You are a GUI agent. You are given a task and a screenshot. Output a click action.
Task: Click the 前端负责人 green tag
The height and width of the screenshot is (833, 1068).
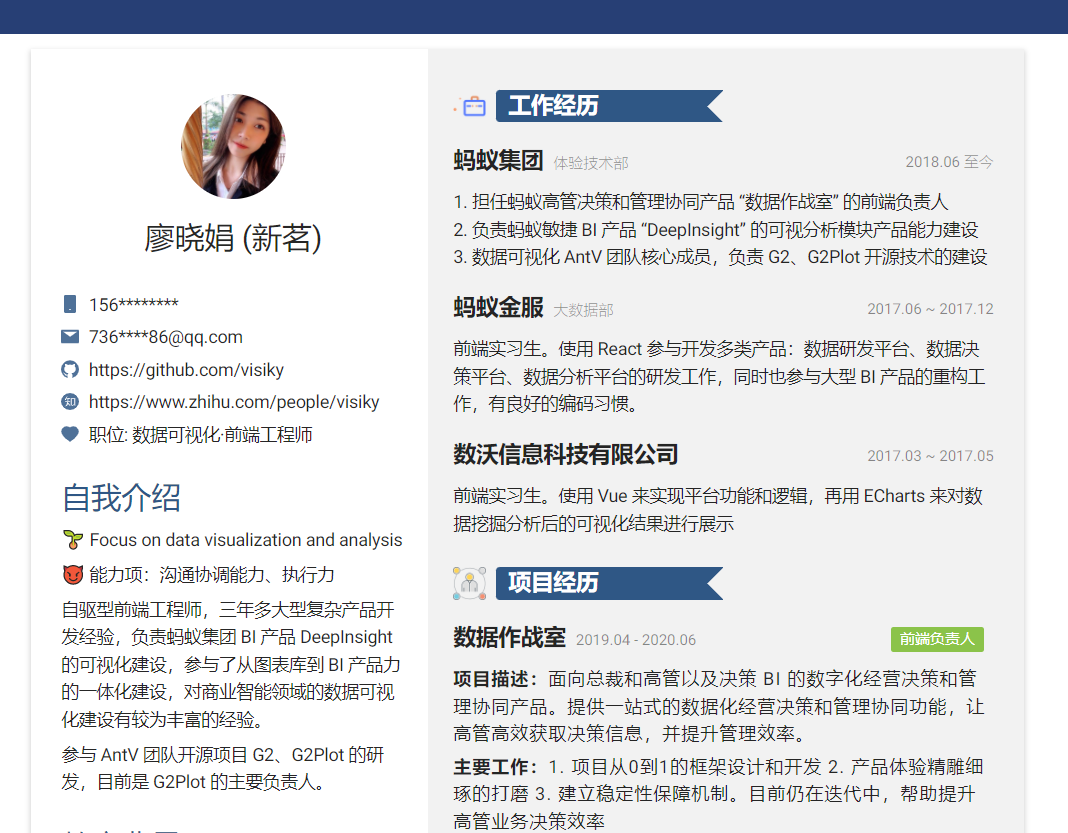click(x=937, y=639)
